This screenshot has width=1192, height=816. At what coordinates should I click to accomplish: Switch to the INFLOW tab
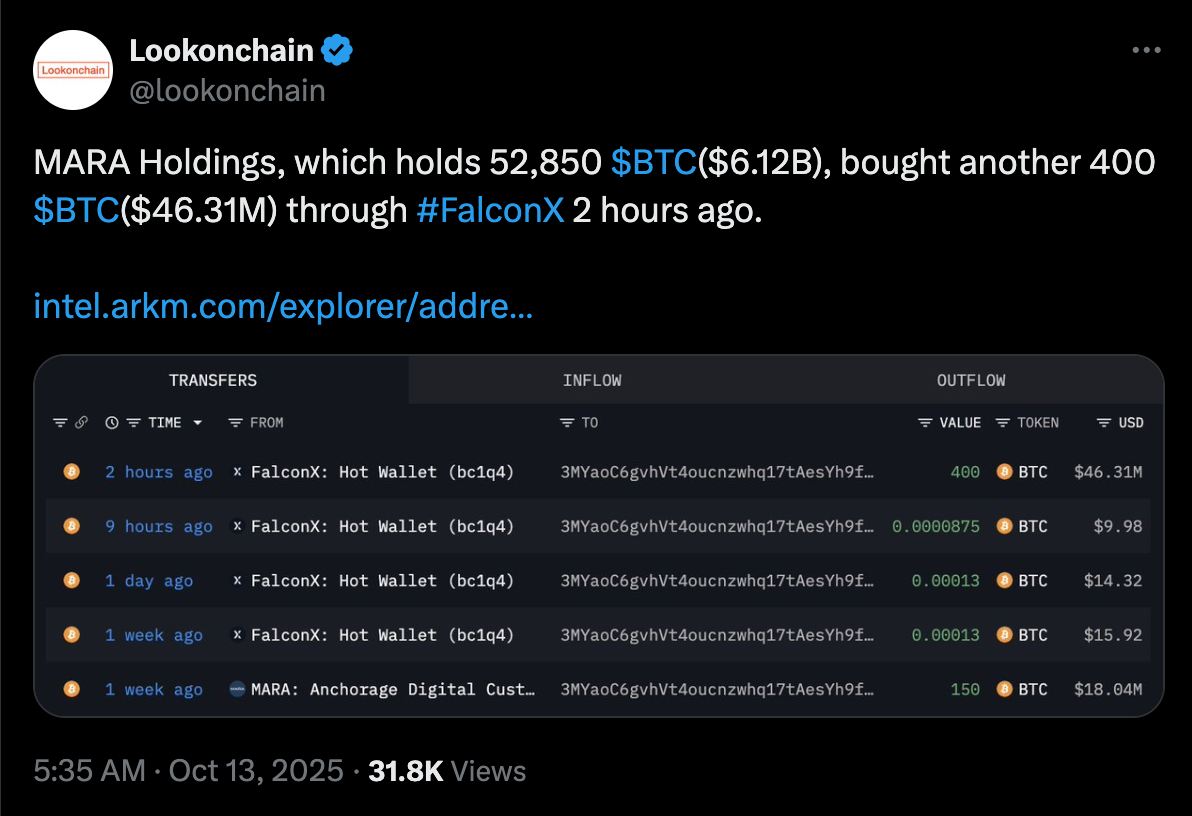point(592,380)
